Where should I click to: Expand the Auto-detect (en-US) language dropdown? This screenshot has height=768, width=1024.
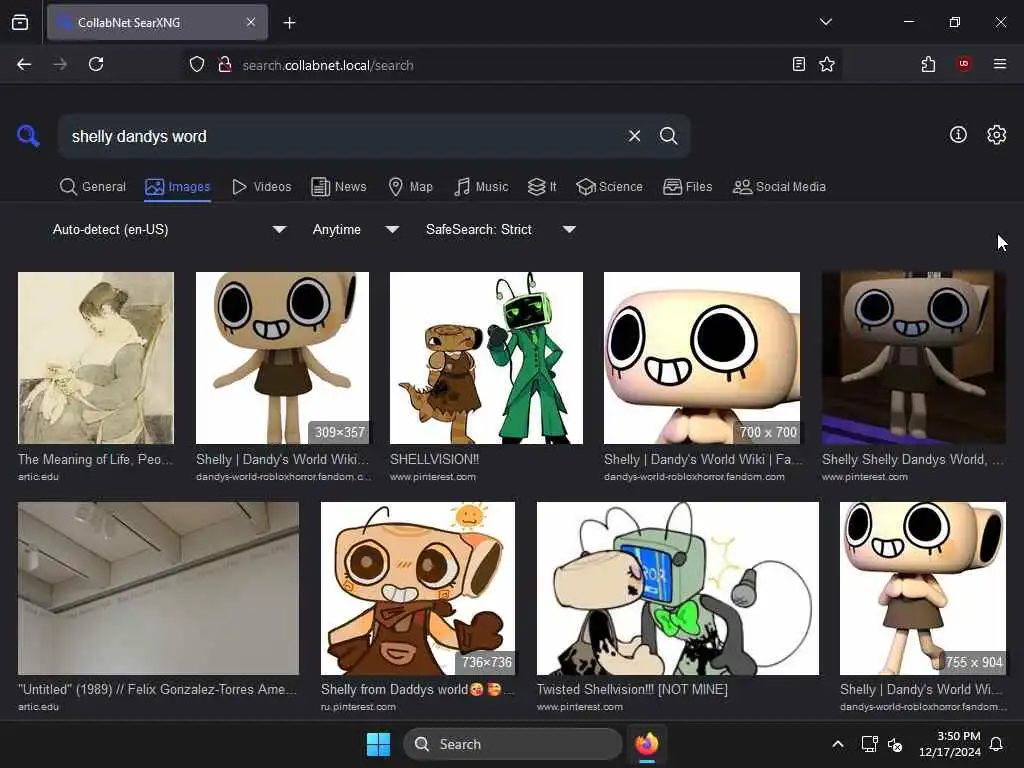(169, 229)
